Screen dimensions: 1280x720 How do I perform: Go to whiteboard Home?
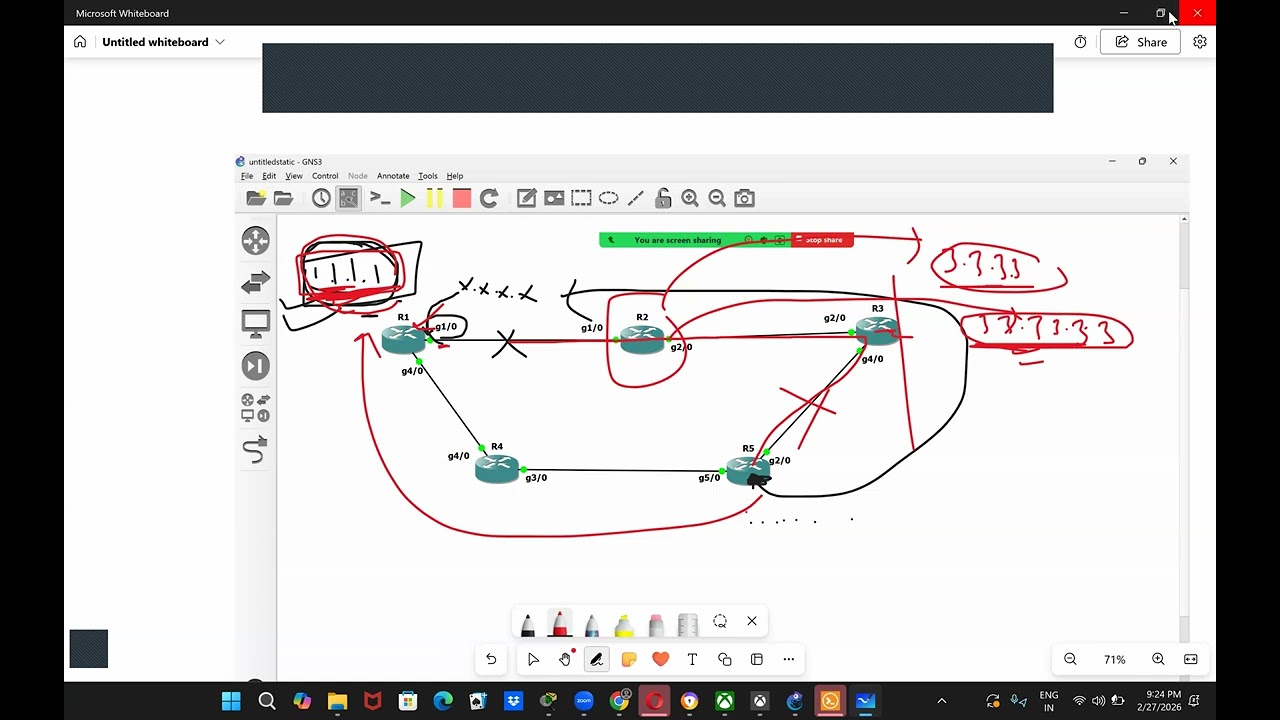(80, 42)
